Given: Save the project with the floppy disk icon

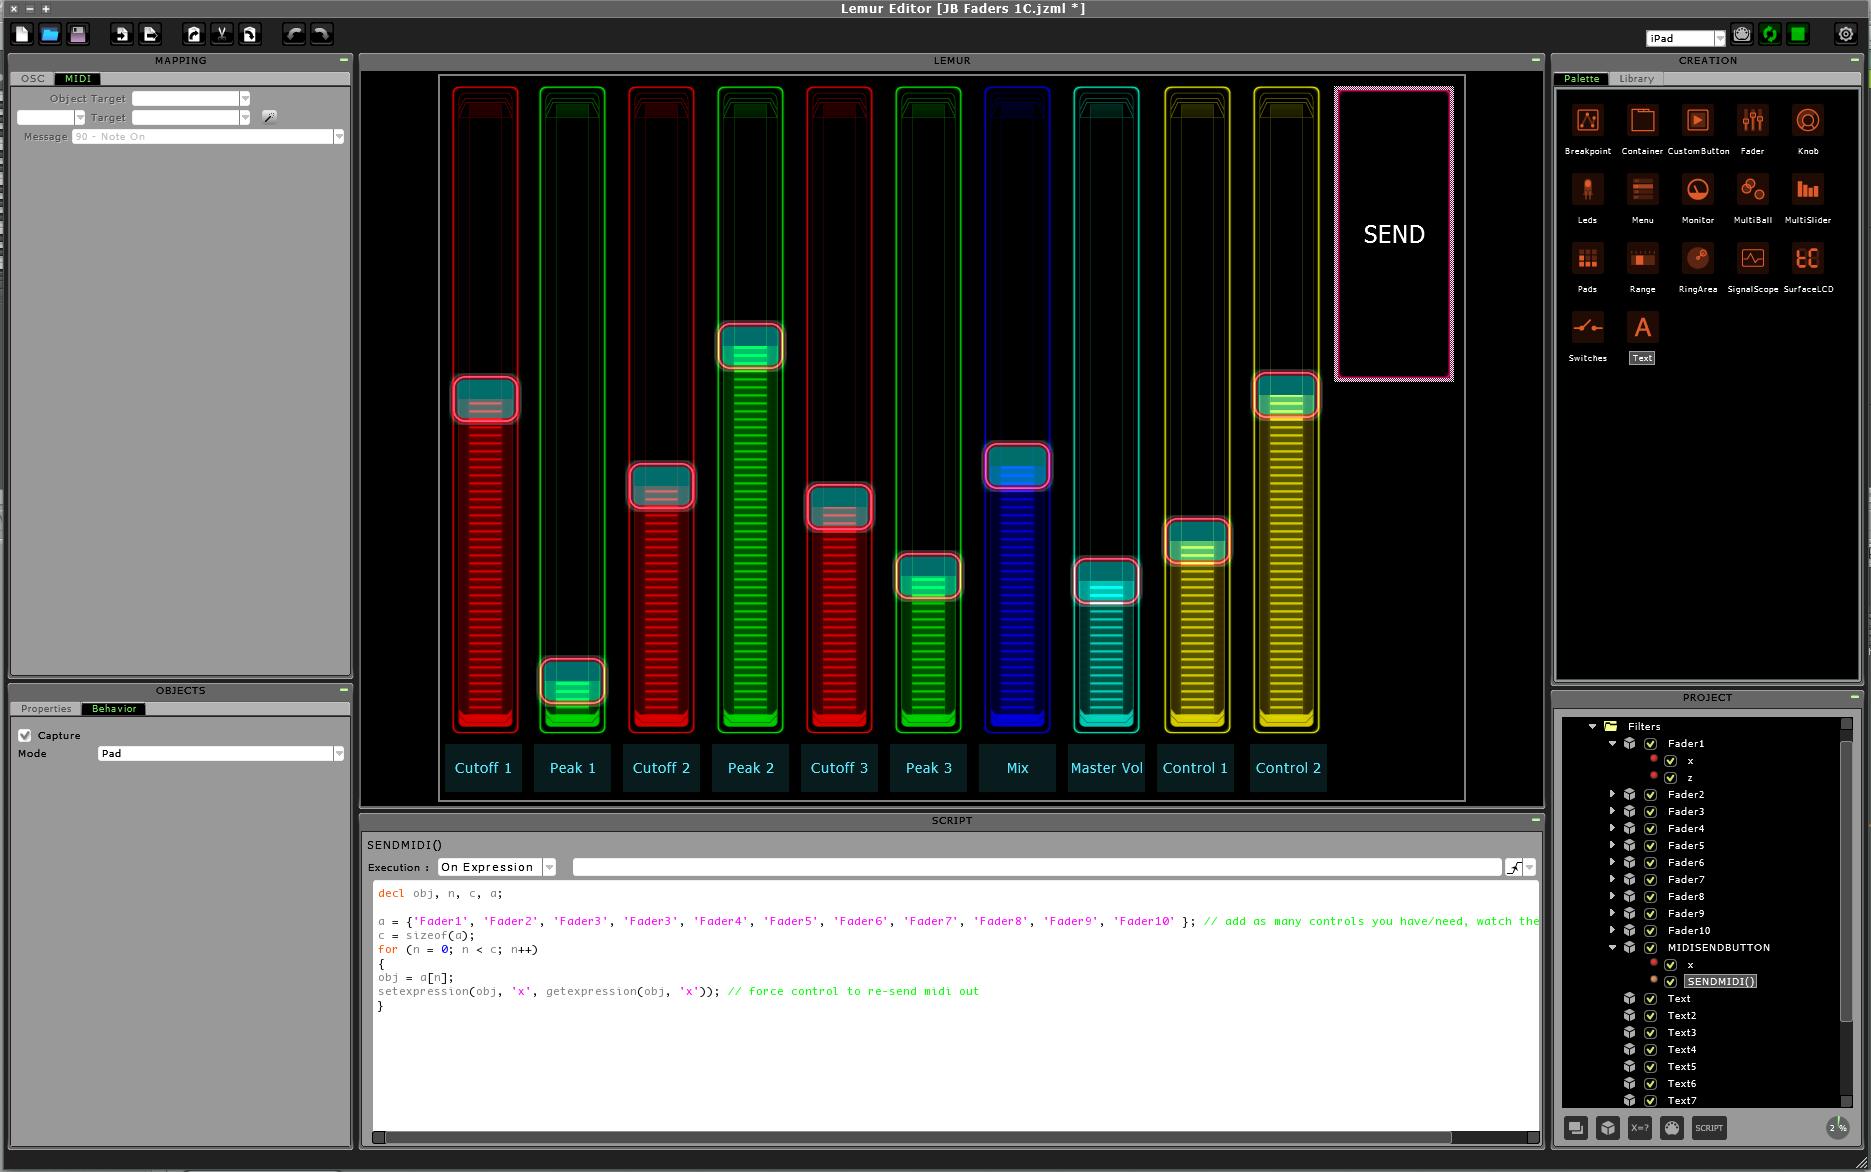Looking at the screenshot, I should [78, 34].
